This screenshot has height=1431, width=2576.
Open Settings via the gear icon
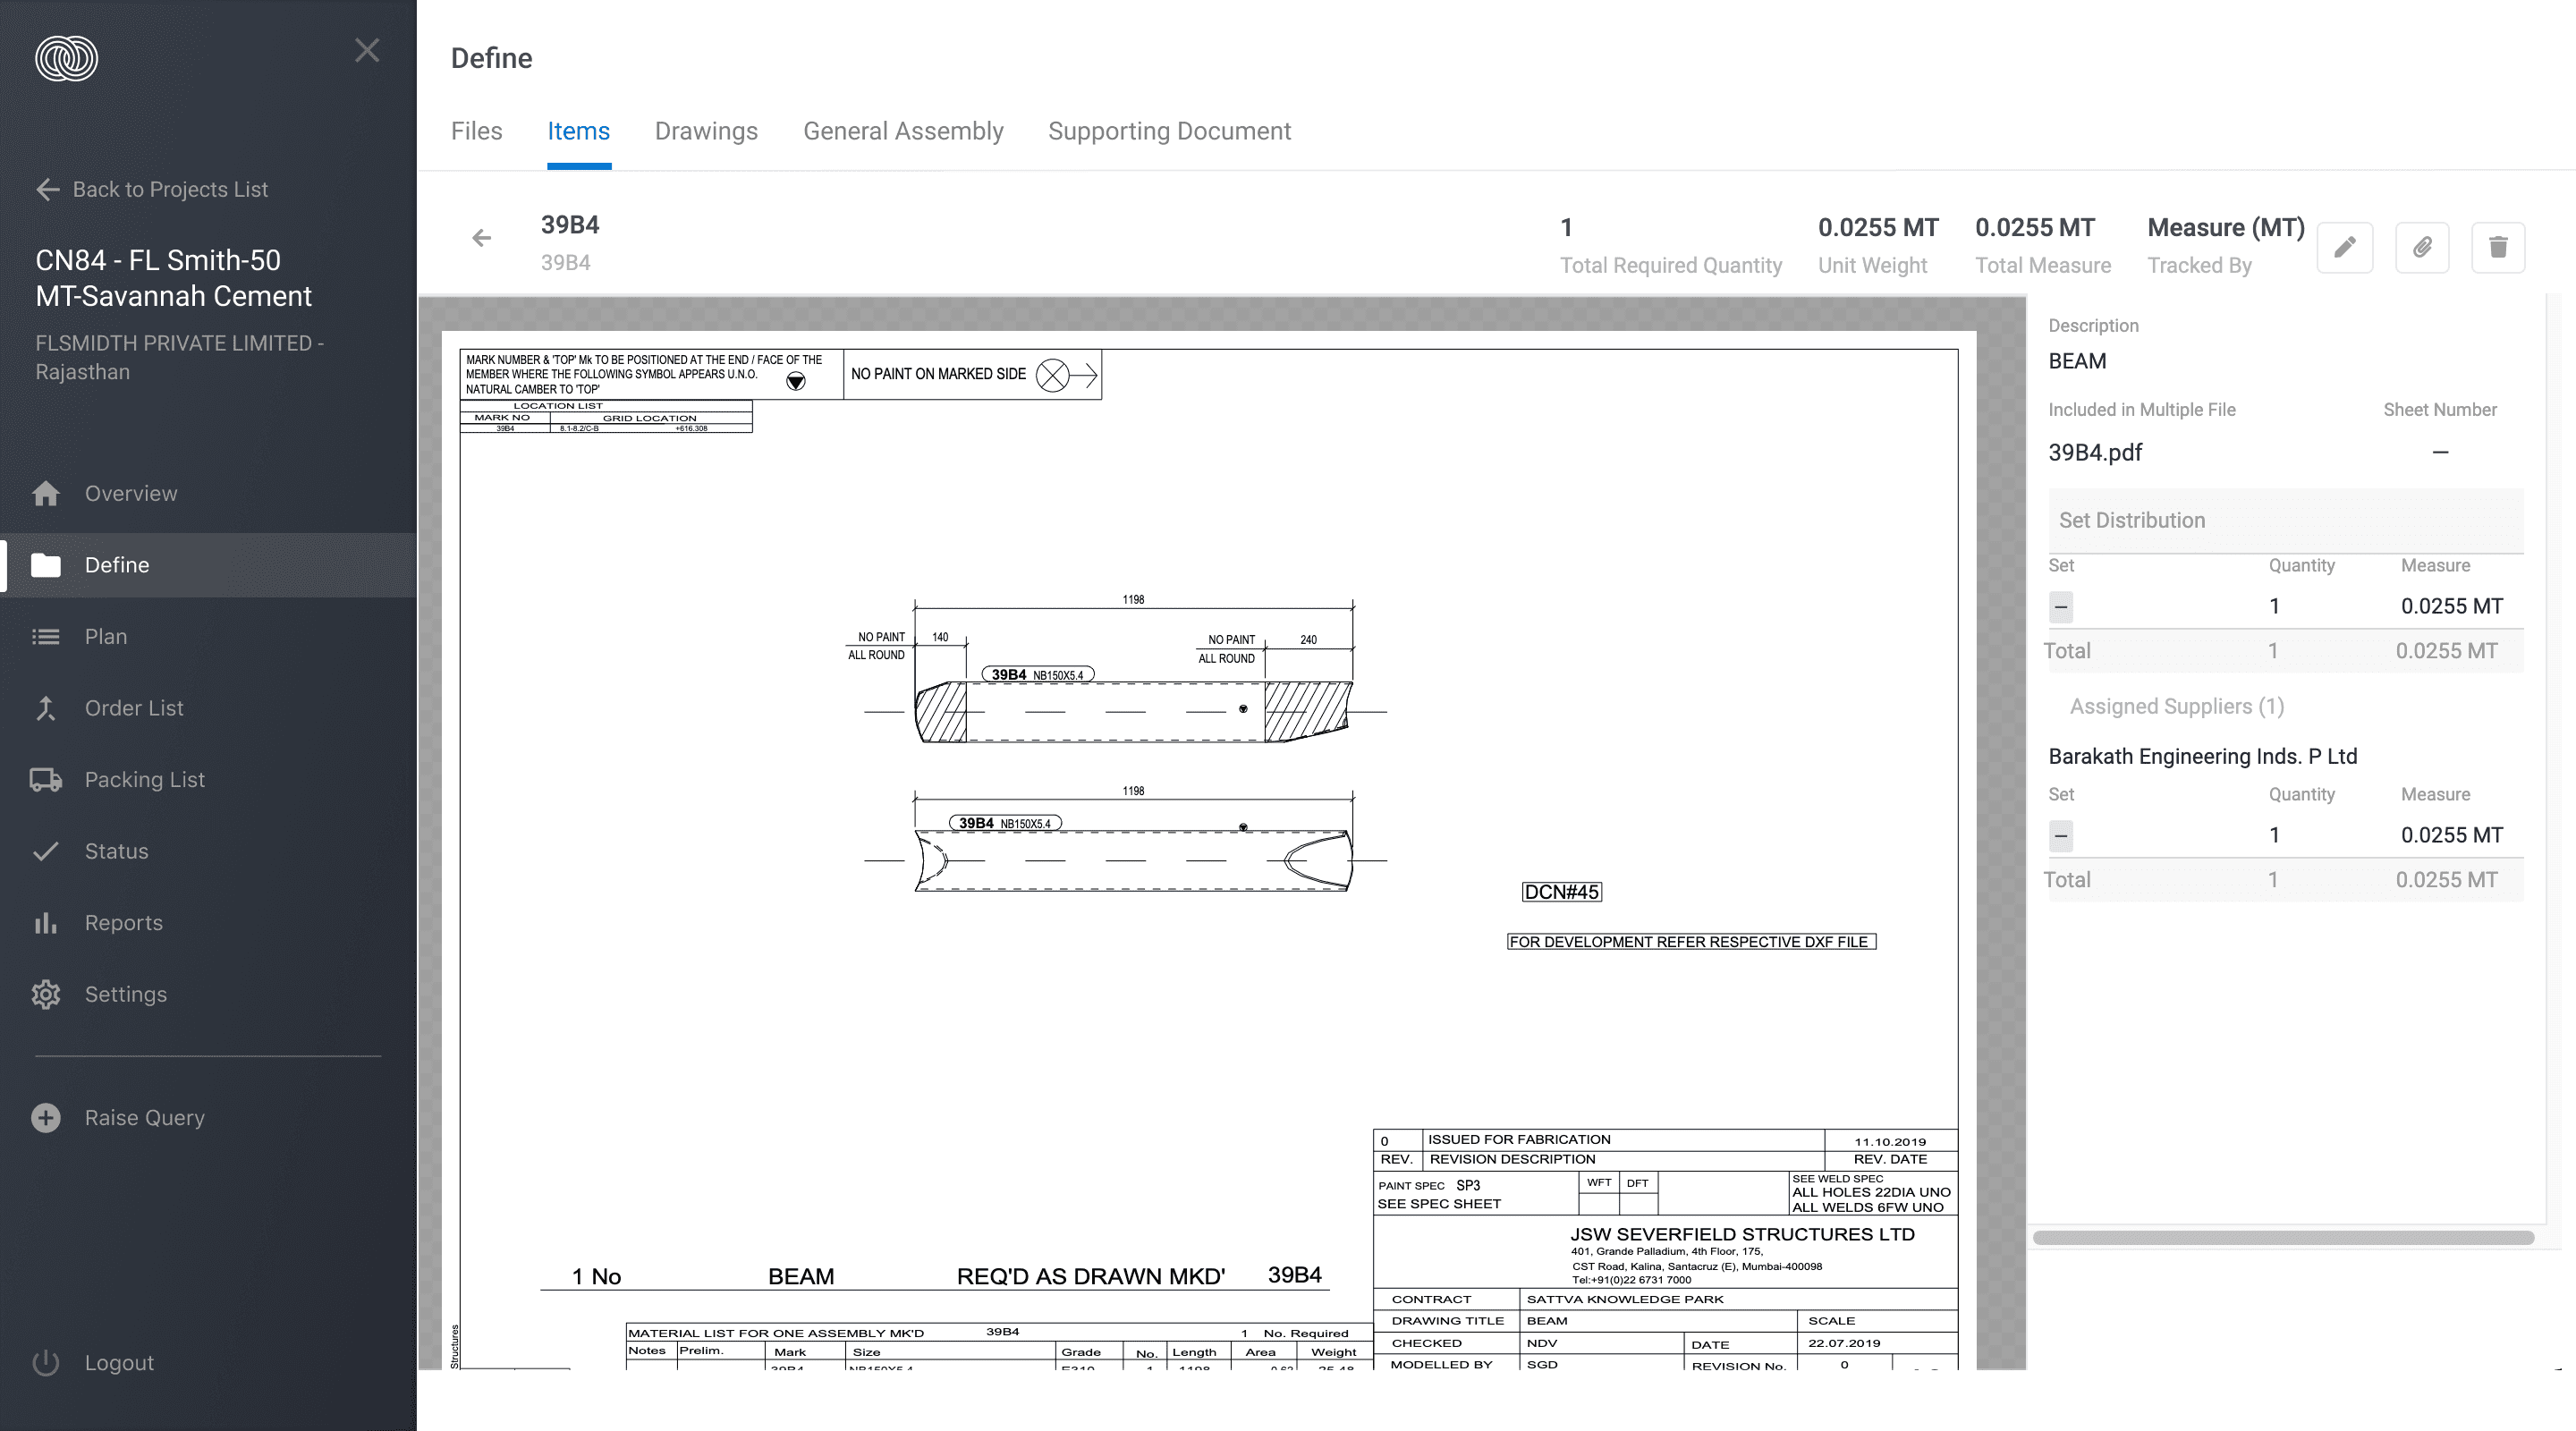point(46,995)
